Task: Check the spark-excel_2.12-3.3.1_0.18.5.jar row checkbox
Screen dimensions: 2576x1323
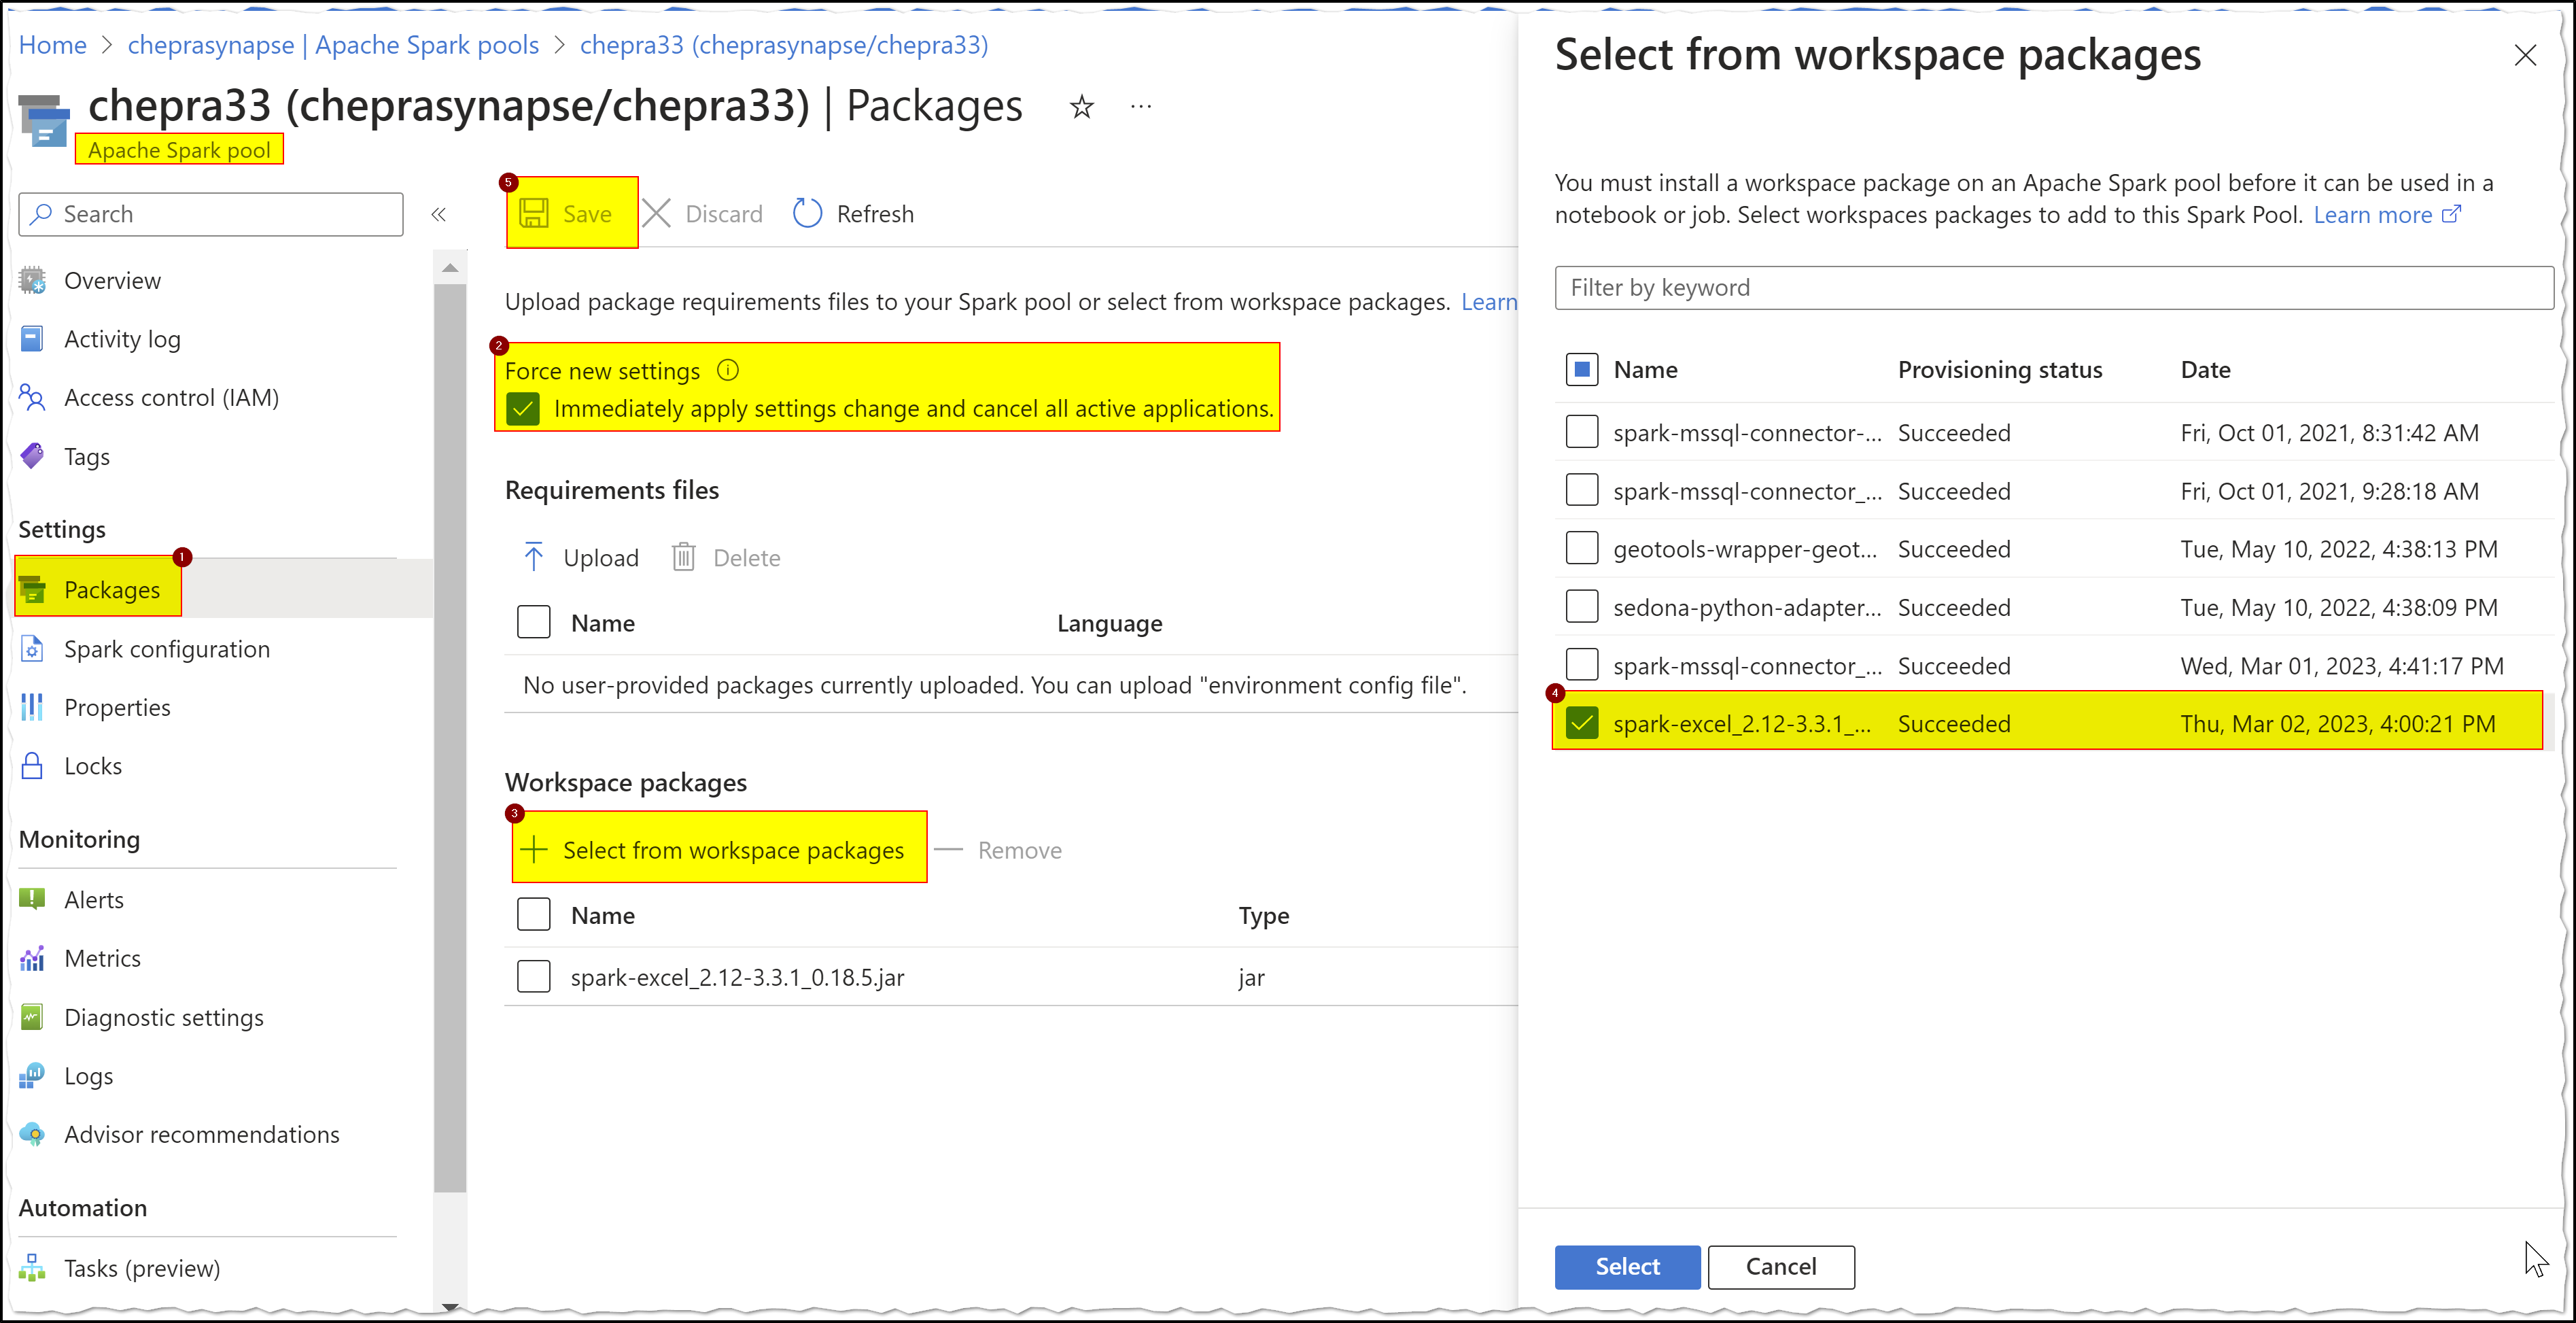Action: click(534, 976)
